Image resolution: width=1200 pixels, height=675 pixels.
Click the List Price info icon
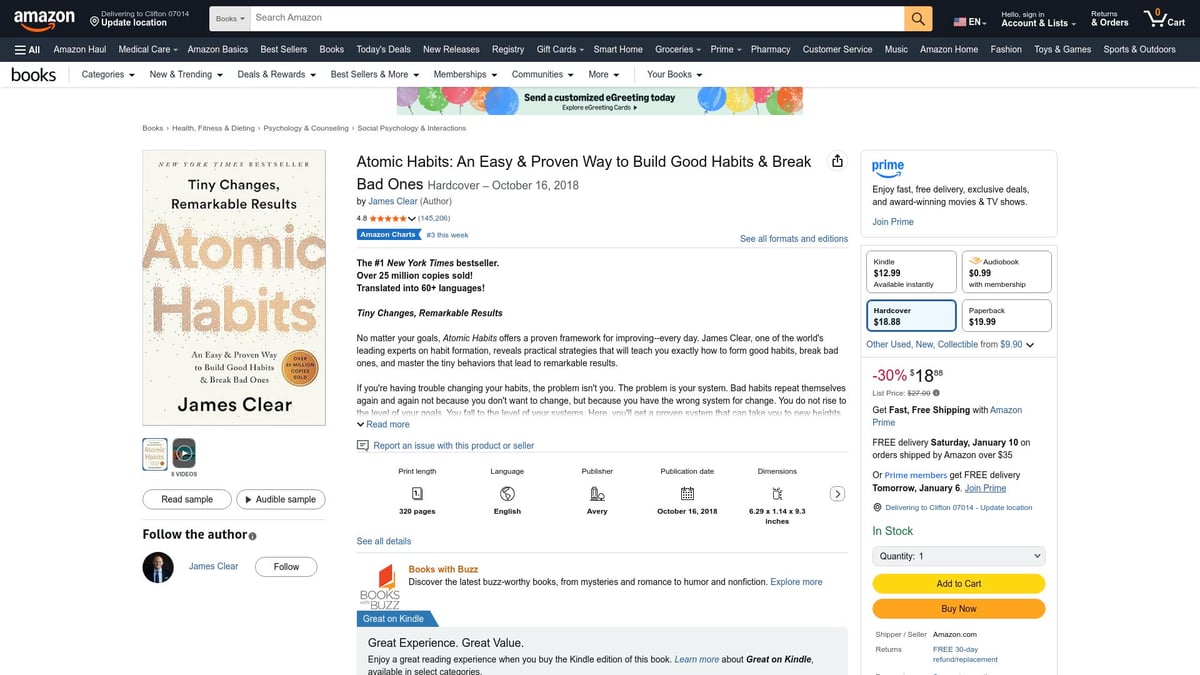coord(934,393)
